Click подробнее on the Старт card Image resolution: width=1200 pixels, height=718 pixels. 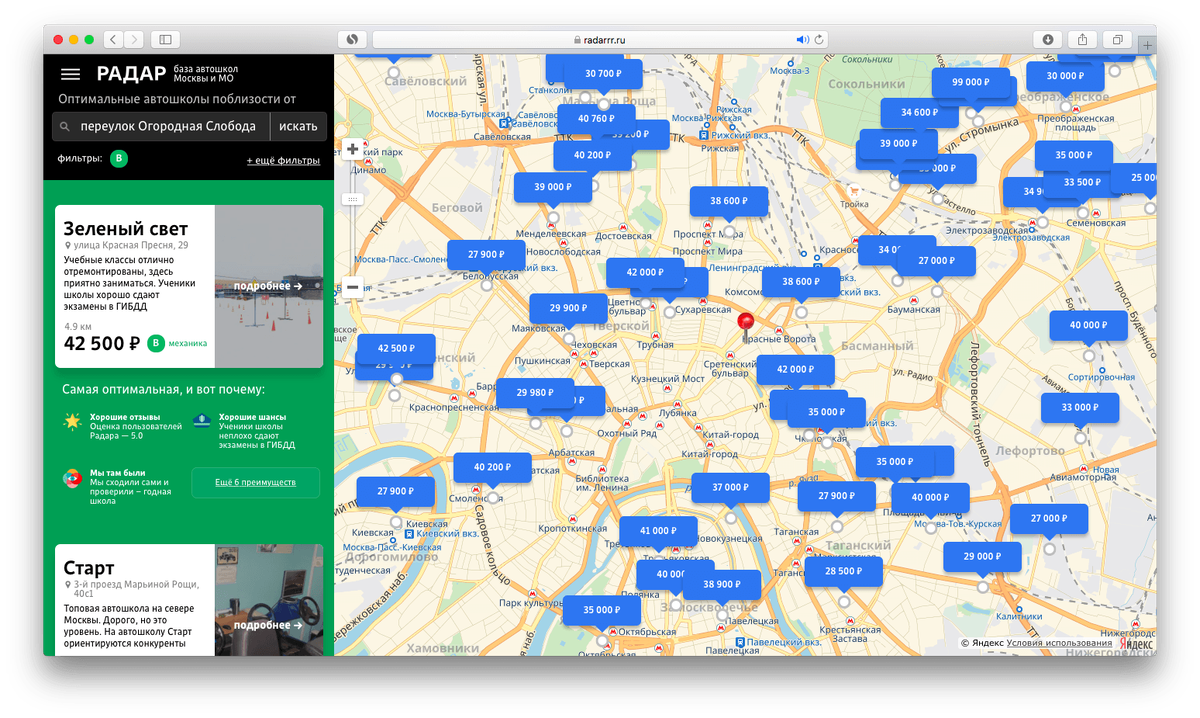[x=268, y=625]
